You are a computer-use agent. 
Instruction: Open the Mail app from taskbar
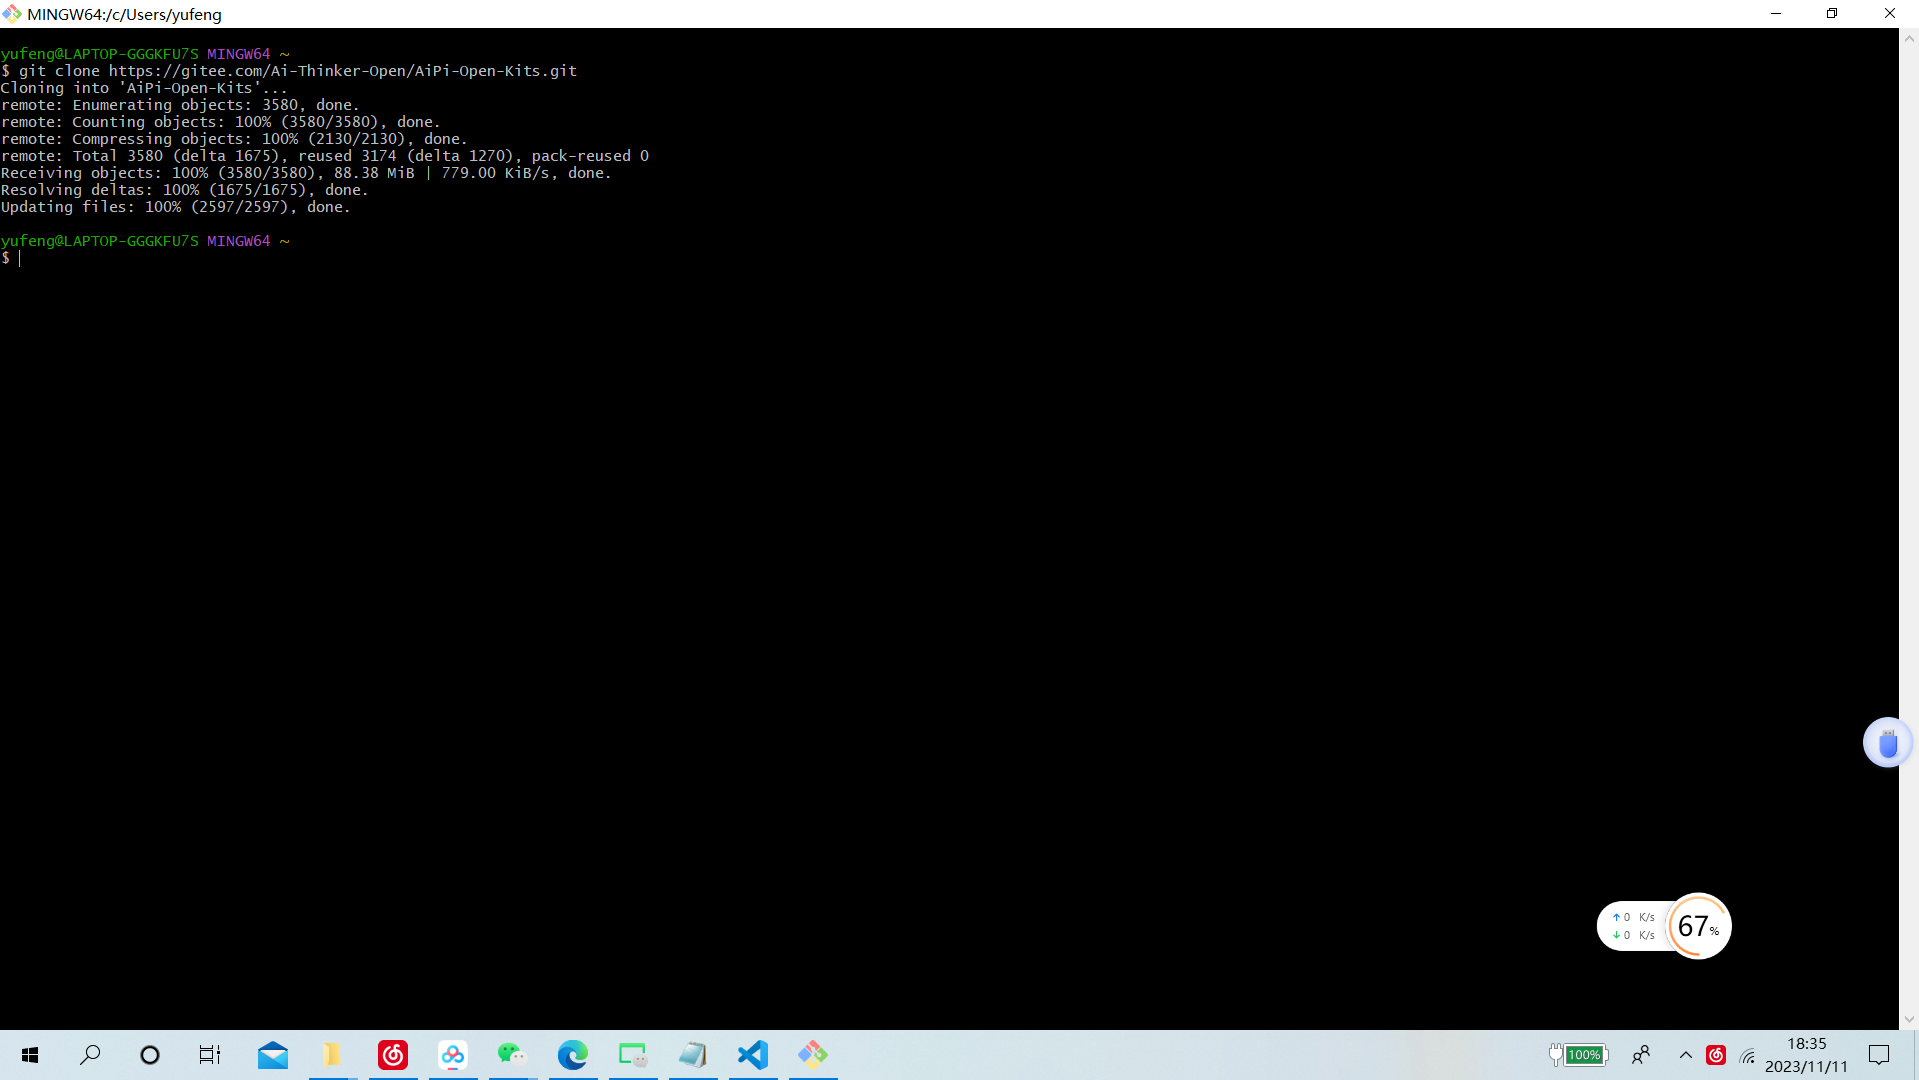[272, 1055]
